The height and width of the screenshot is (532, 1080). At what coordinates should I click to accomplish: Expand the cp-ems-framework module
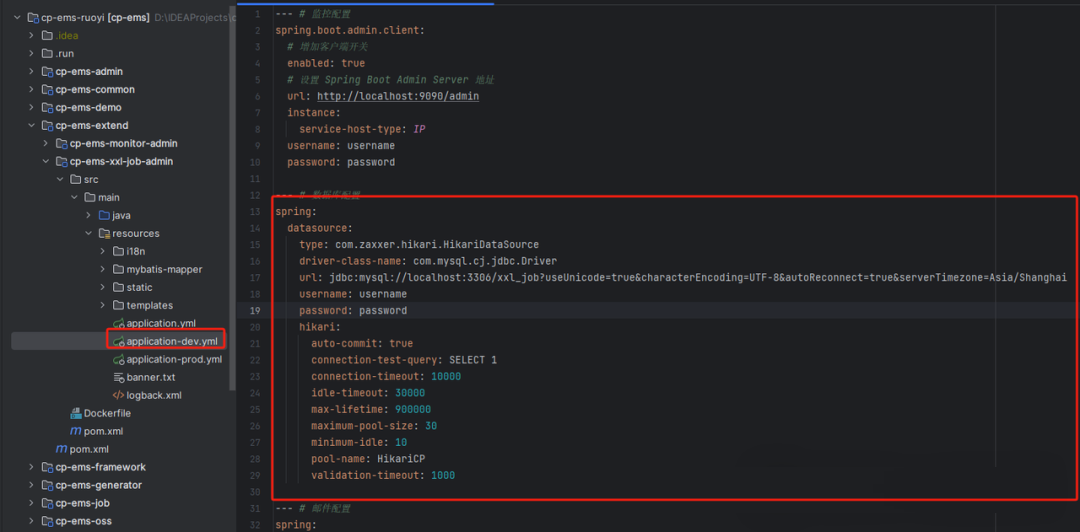[x=32, y=468]
